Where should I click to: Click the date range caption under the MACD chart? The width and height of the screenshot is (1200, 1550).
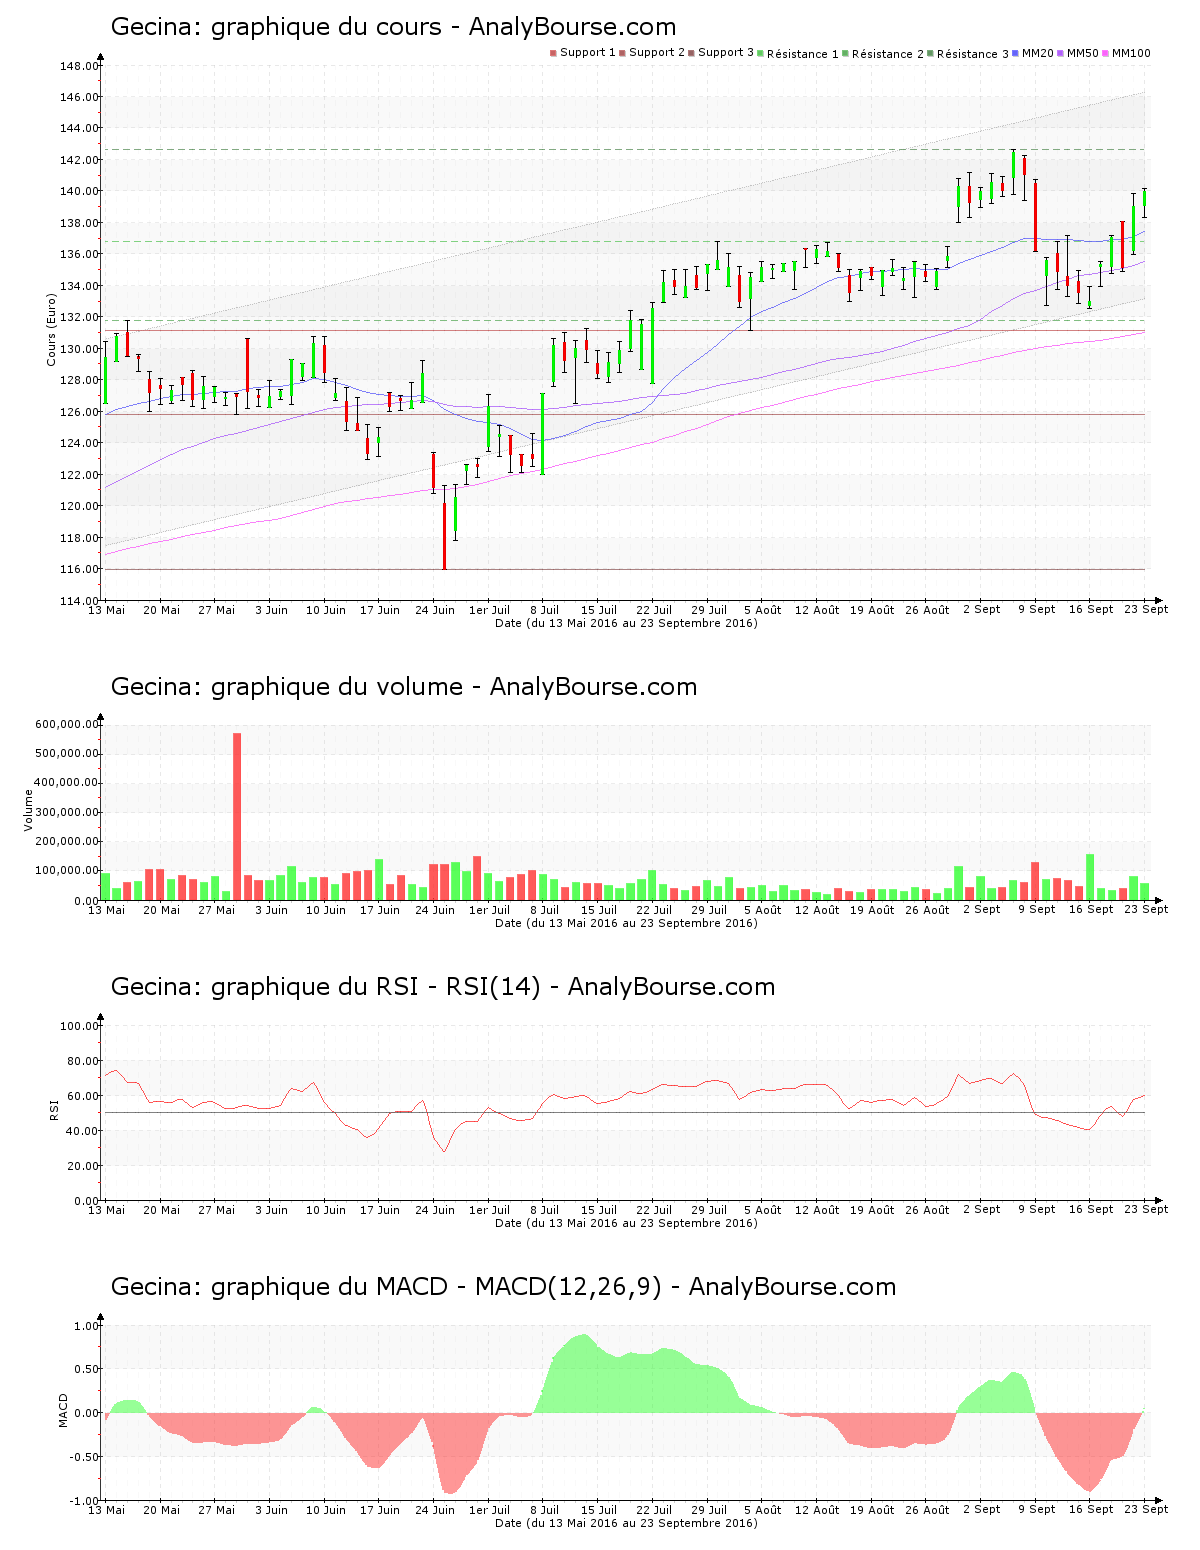click(x=627, y=1523)
